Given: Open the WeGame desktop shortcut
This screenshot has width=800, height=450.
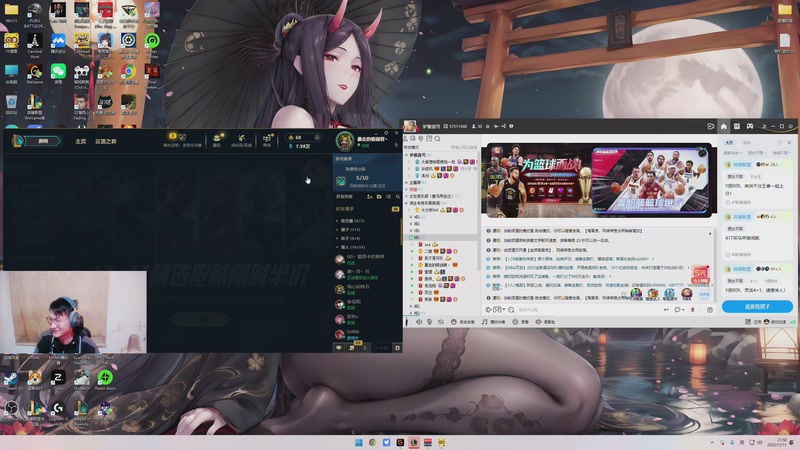Looking at the screenshot, I should click(34, 74).
